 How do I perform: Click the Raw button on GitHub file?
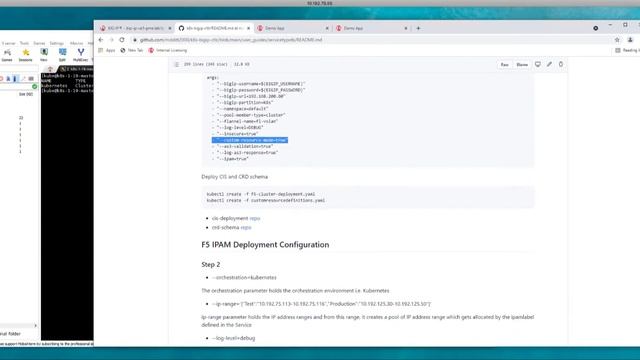click(x=504, y=64)
